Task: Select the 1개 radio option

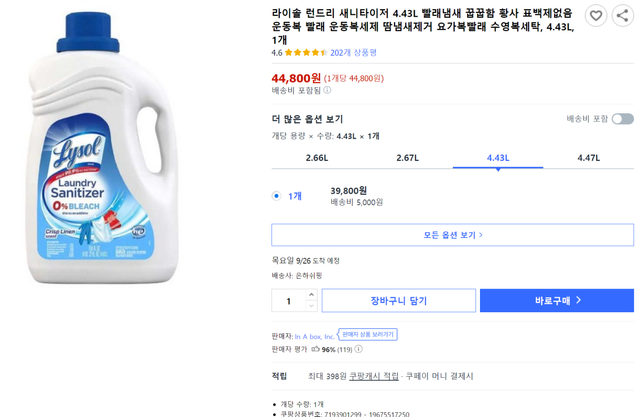Action: tap(277, 196)
